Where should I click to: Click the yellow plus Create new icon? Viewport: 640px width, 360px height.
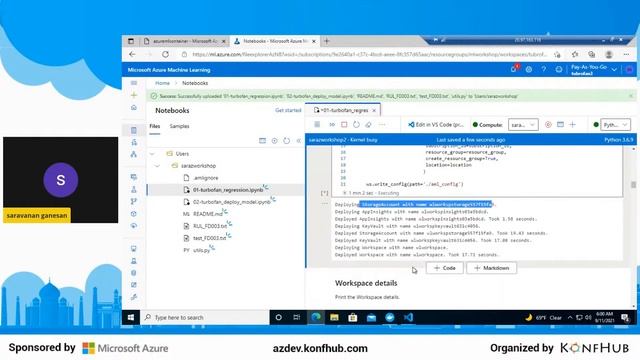[x=134, y=95]
